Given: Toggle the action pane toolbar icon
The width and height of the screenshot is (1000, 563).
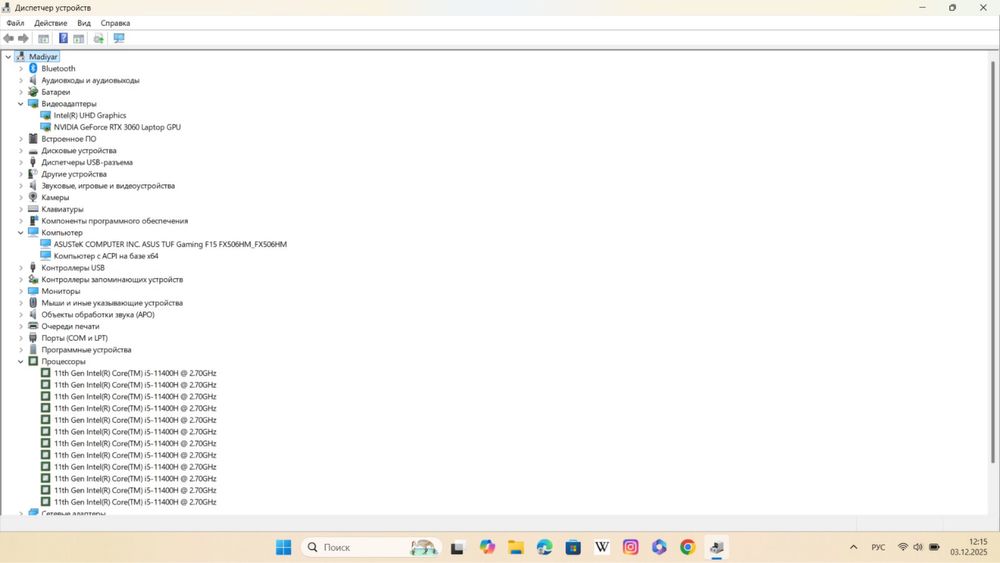Looking at the screenshot, I should 78,39.
